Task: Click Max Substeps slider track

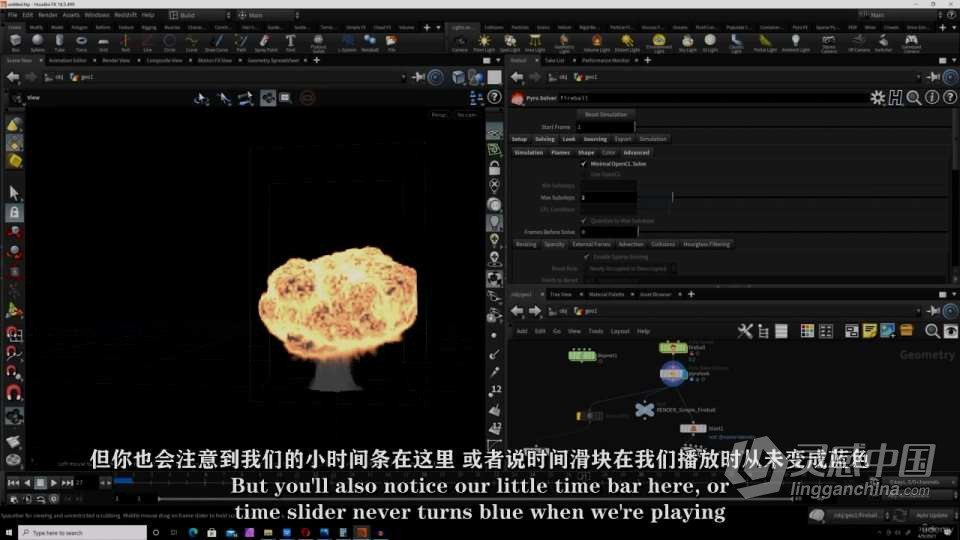Action: coord(795,198)
